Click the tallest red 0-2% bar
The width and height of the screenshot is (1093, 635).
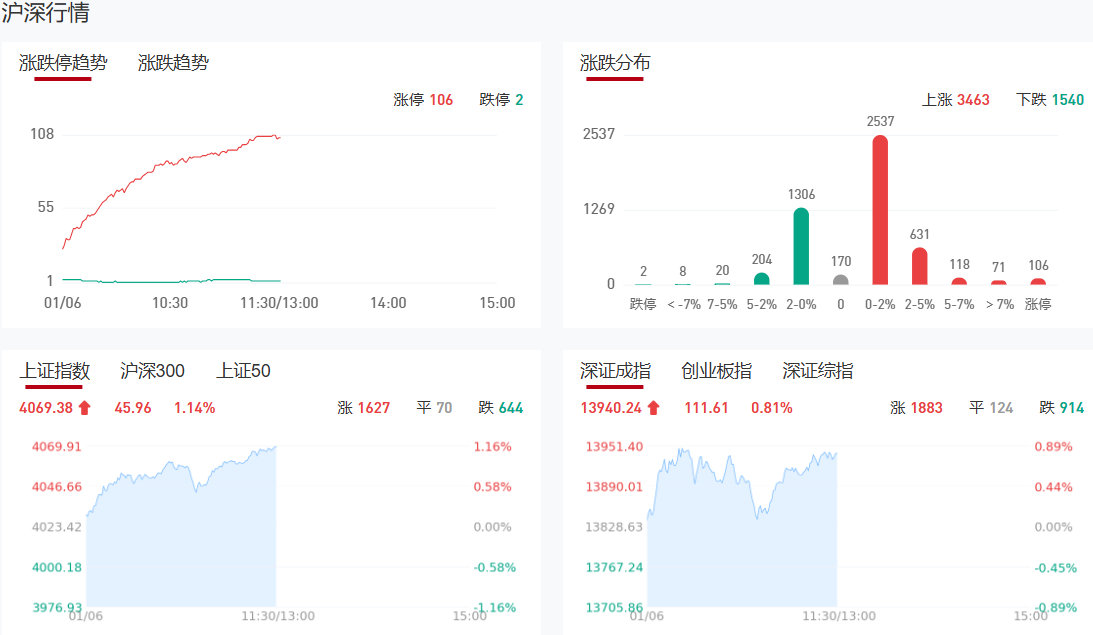(x=880, y=210)
